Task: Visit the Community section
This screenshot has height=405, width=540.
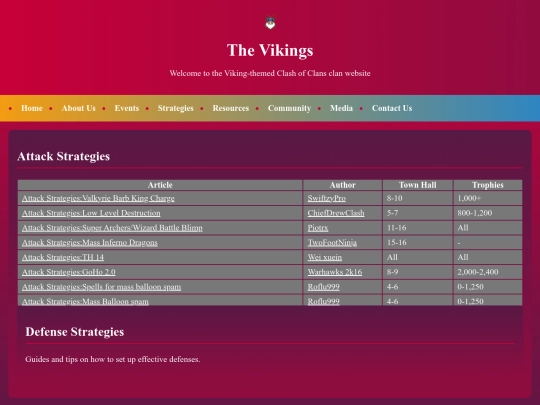Action: [x=289, y=108]
